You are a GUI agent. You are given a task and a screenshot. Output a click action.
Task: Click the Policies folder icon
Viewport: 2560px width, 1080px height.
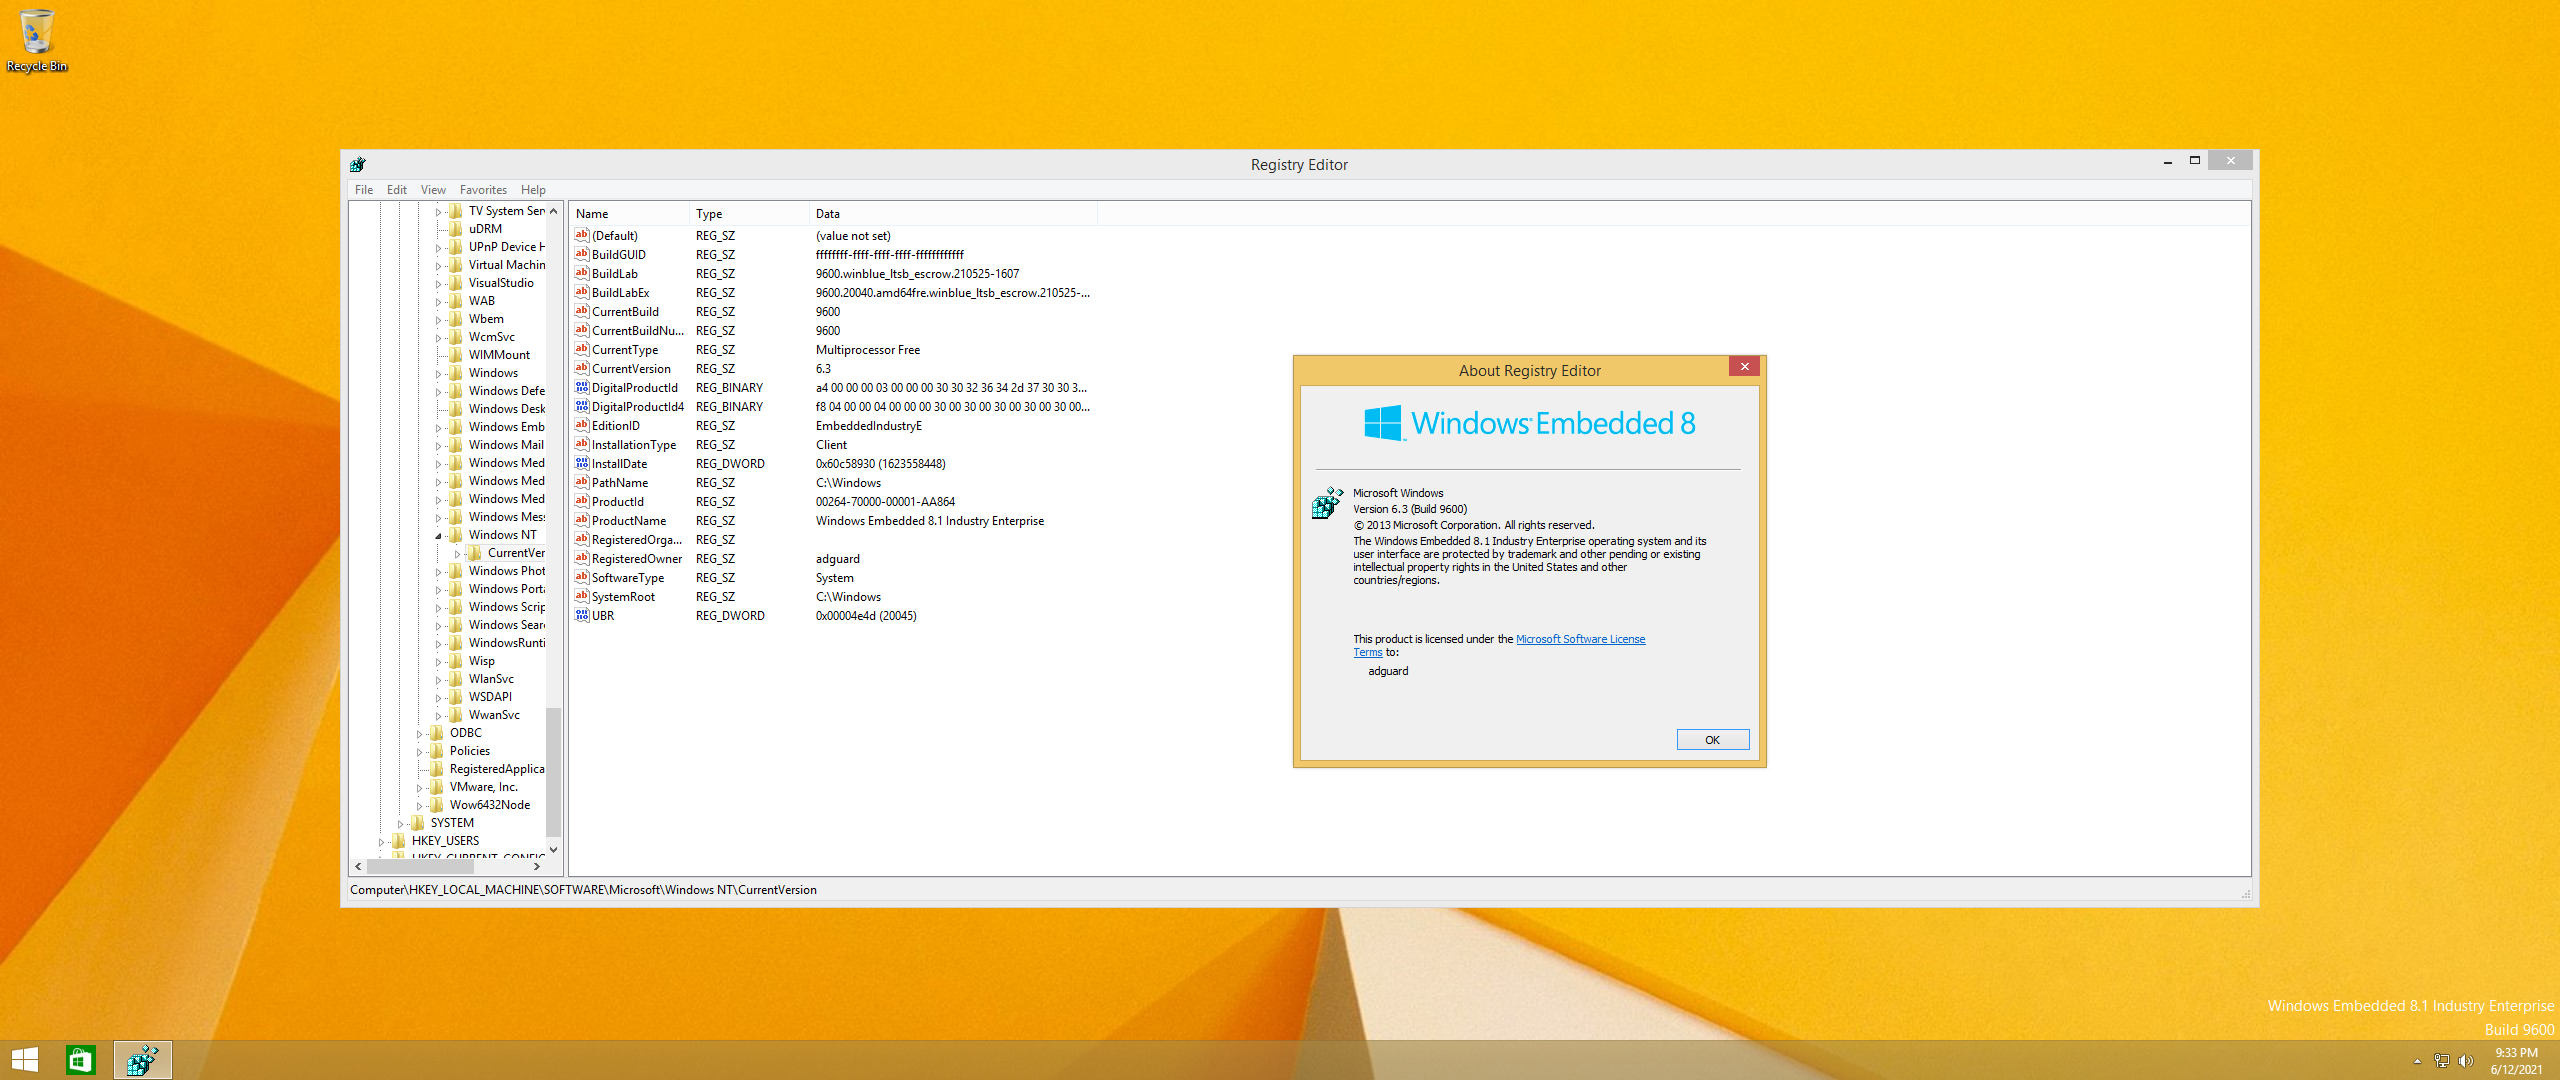(437, 751)
